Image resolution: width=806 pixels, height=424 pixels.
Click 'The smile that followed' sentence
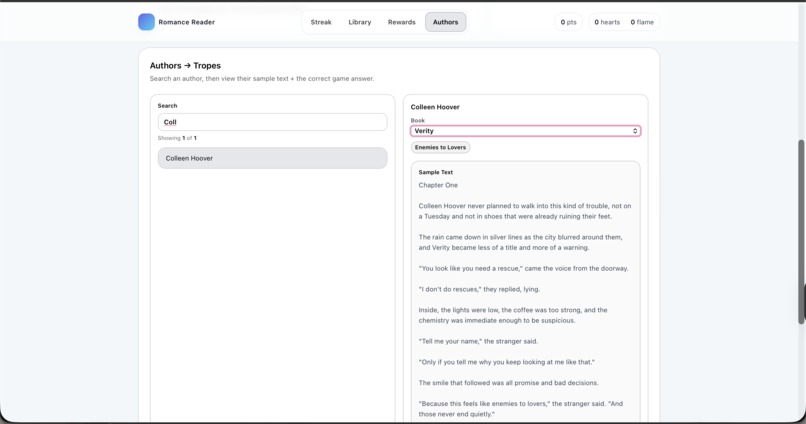coord(508,383)
